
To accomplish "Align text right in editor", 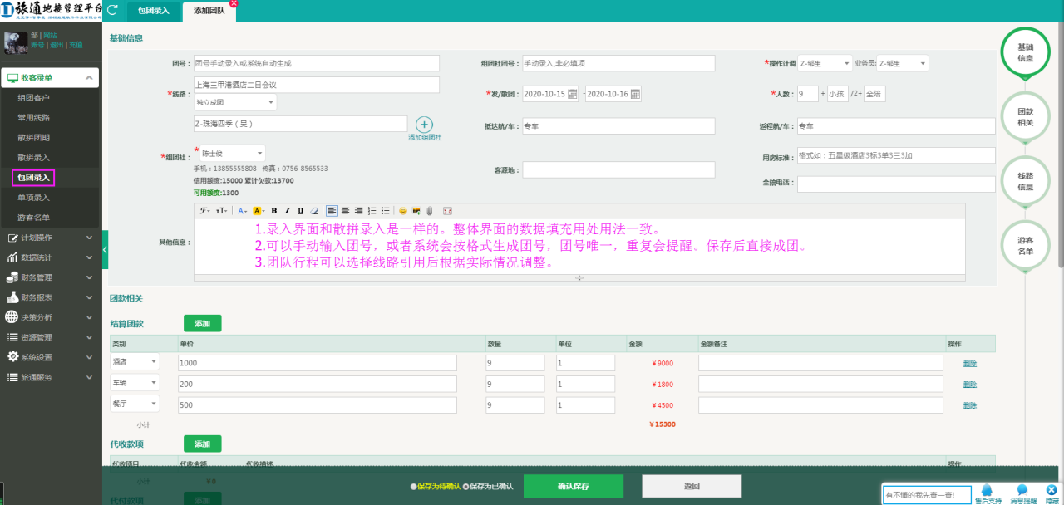I will [358, 211].
